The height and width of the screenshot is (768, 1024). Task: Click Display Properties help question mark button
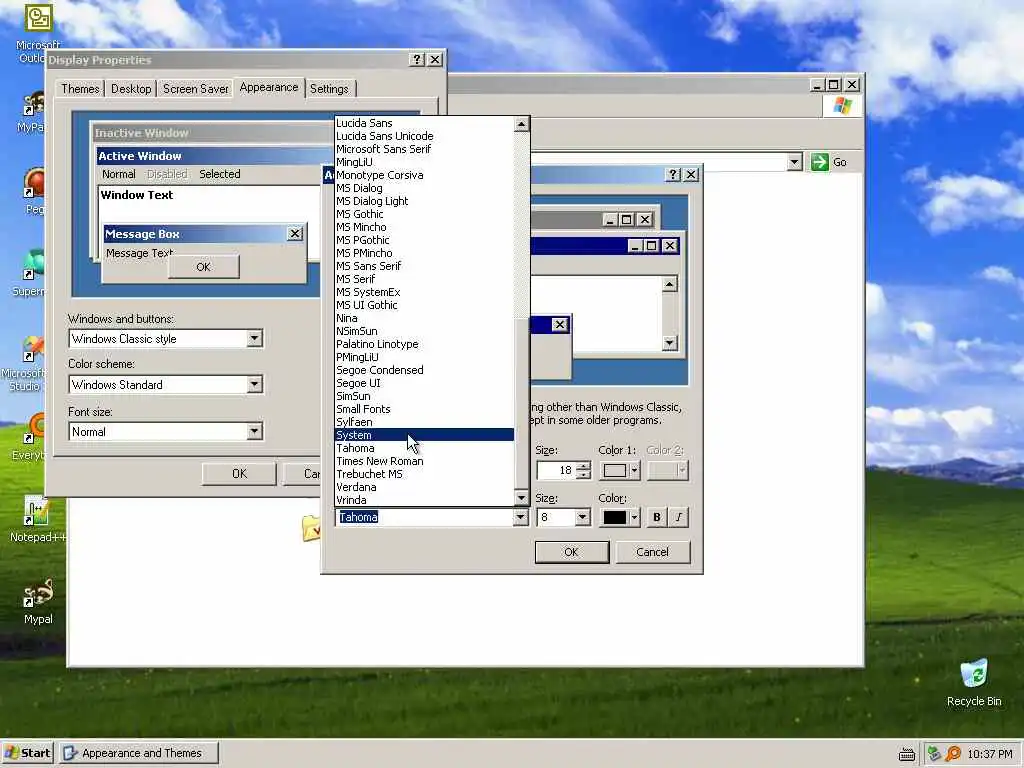(x=417, y=59)
